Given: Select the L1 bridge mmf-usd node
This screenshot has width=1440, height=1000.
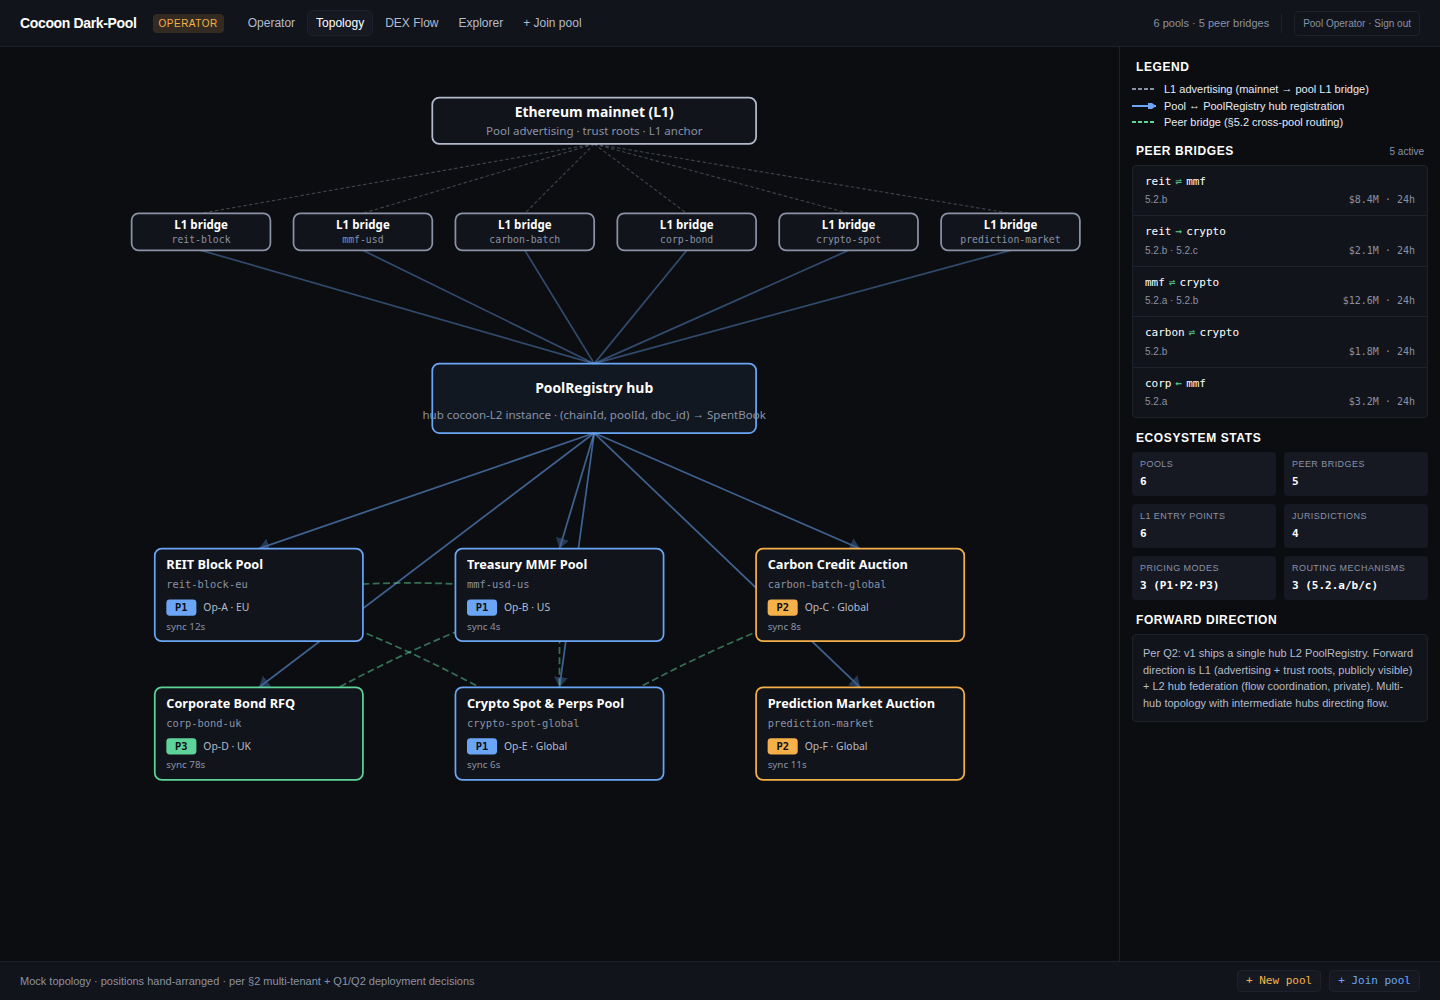Looking at the screenshot, I should click(363, 232).
